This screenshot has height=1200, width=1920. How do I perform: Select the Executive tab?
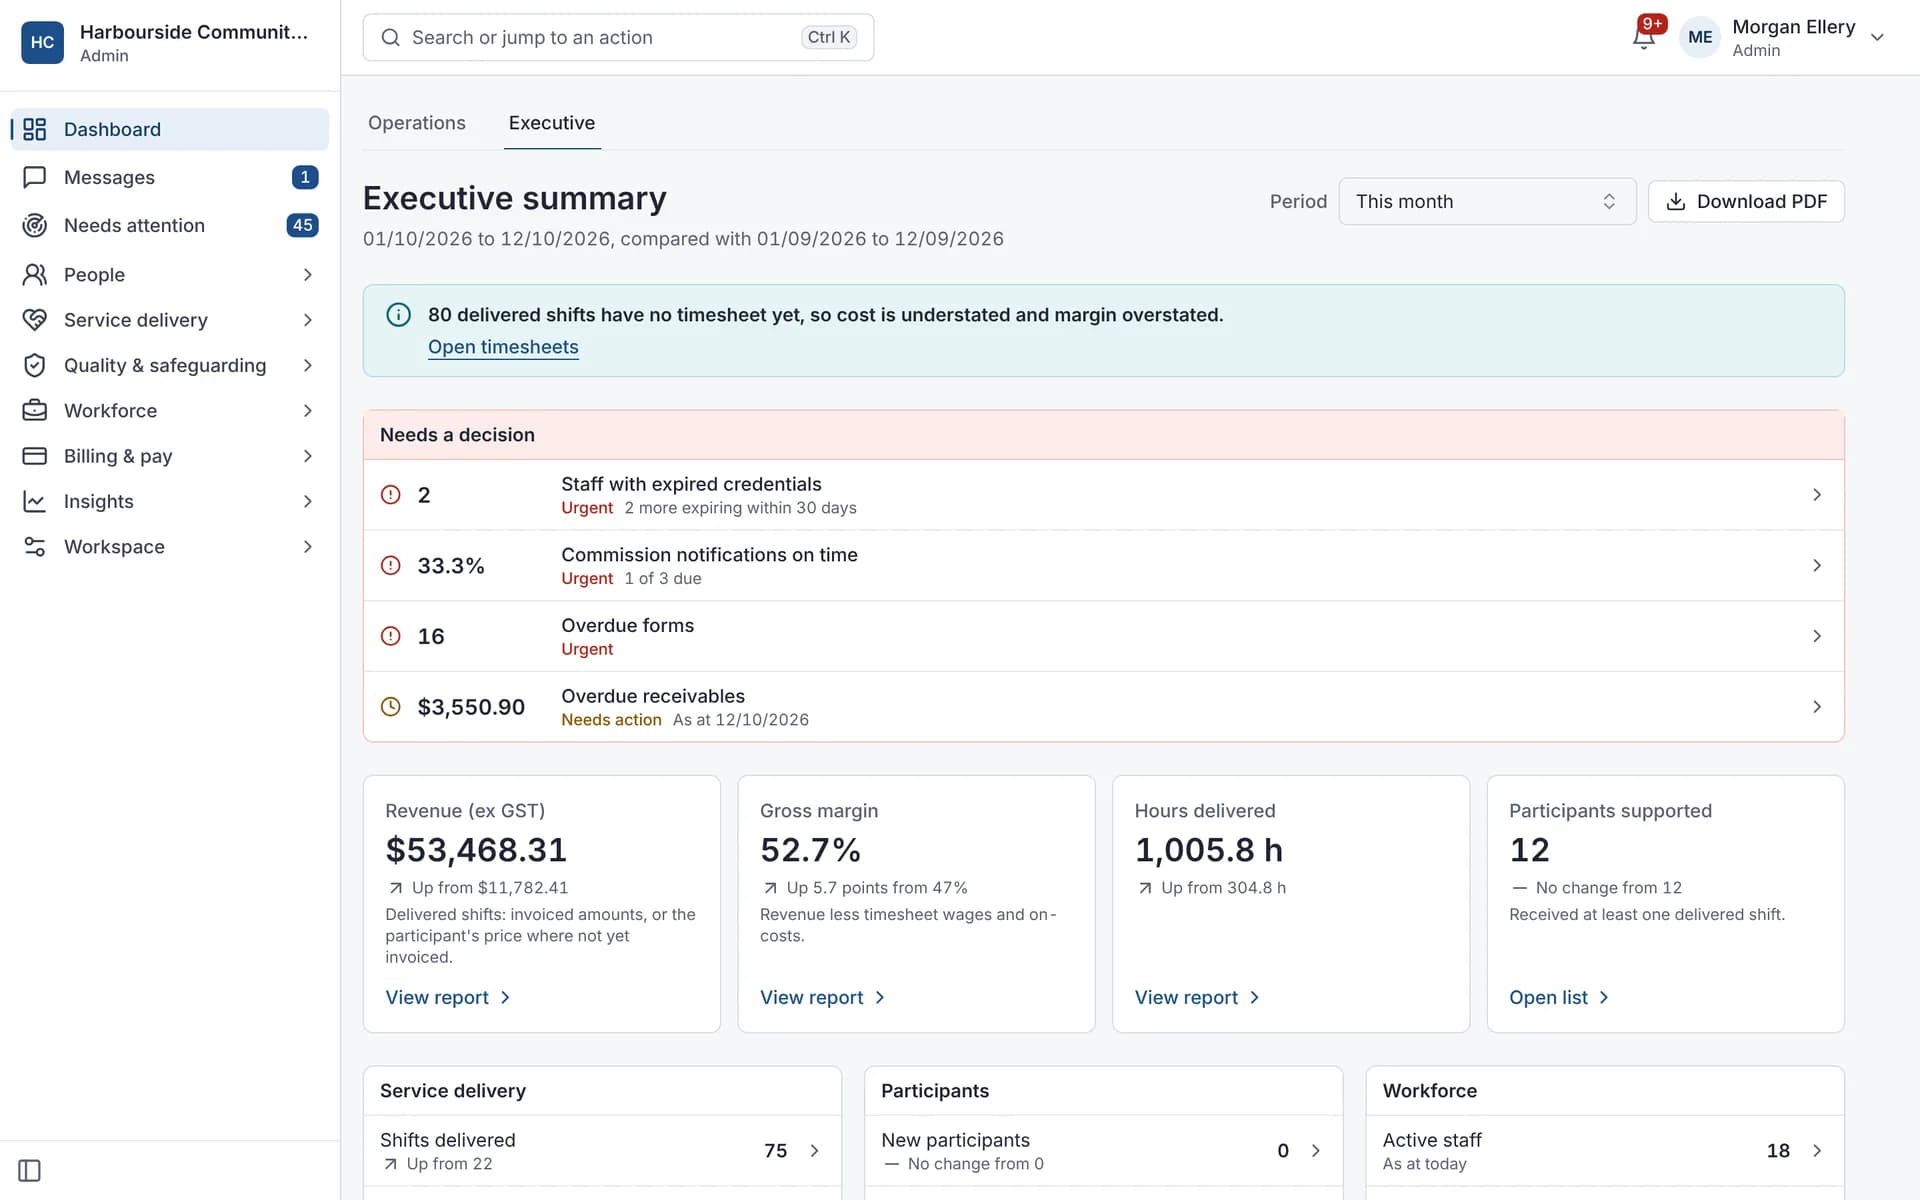[x=552, y=123]
